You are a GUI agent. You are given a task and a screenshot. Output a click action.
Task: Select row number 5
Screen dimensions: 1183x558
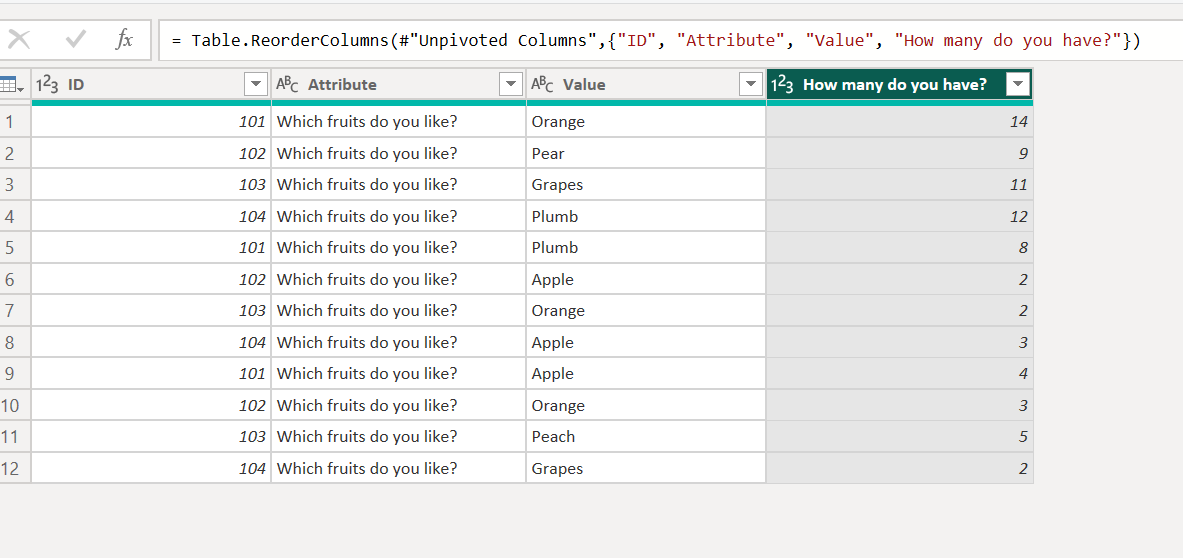[15, 247]
